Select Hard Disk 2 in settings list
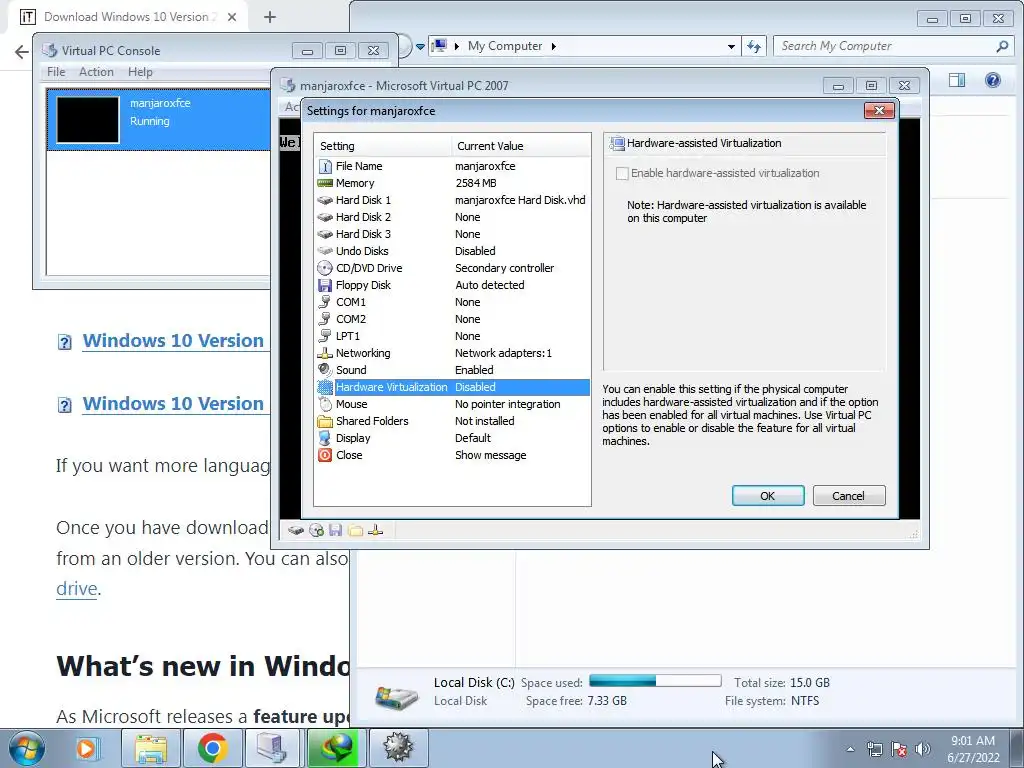The image size is (1024, 768). (x=452, y=217)
